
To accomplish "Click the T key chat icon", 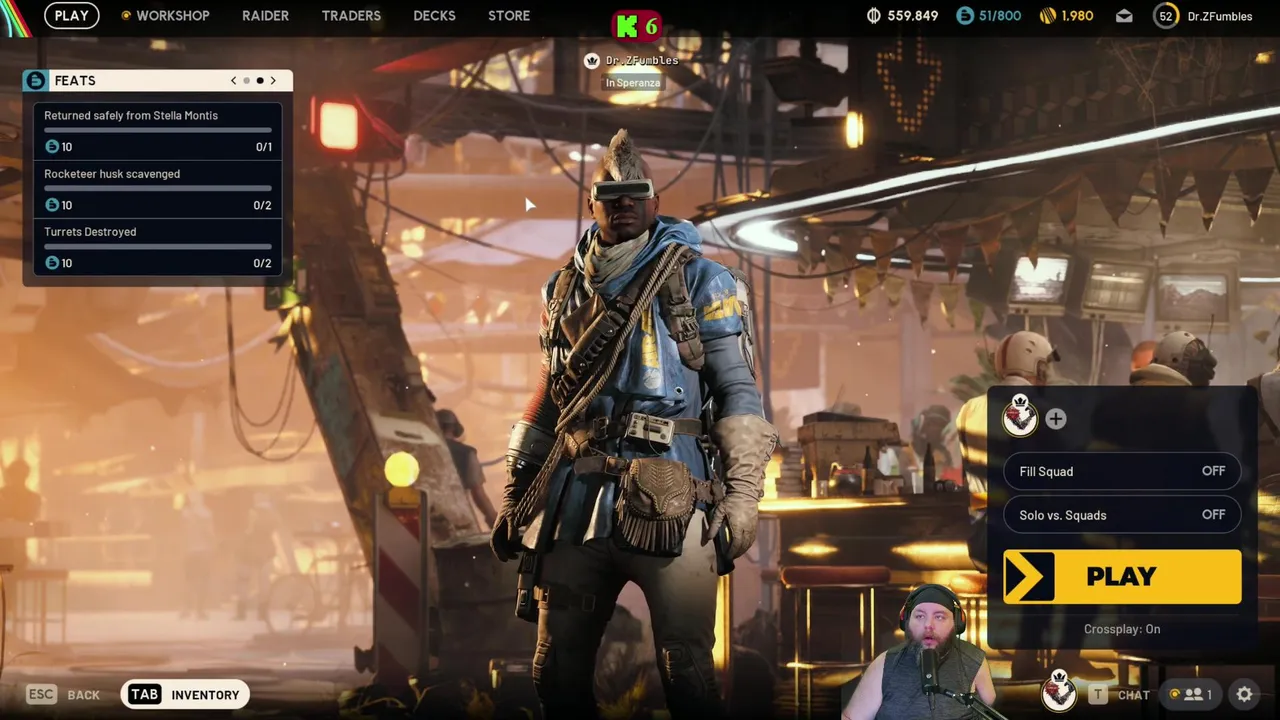I will 1098,694.
